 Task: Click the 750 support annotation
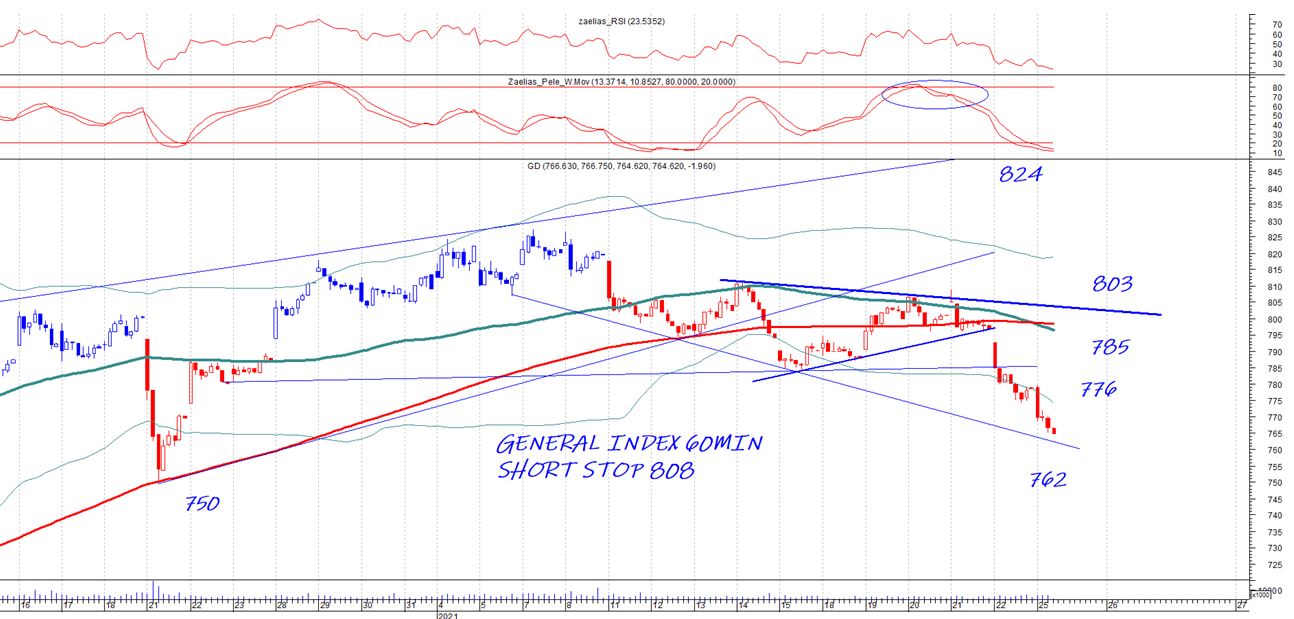coord(202,503)
